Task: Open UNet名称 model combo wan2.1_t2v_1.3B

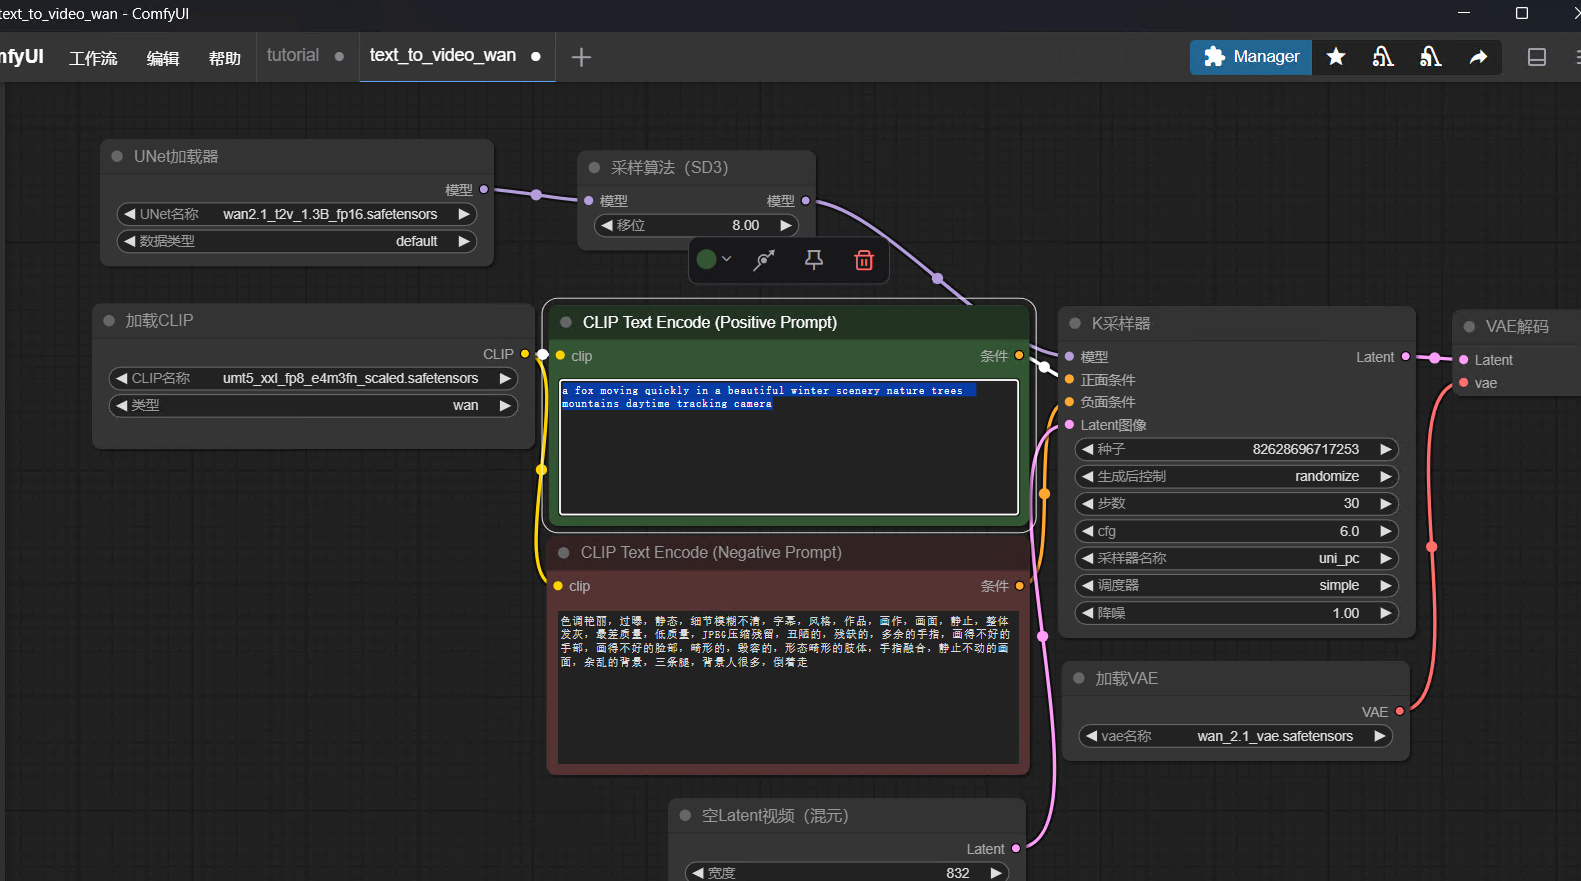Action: coord(297,214)
